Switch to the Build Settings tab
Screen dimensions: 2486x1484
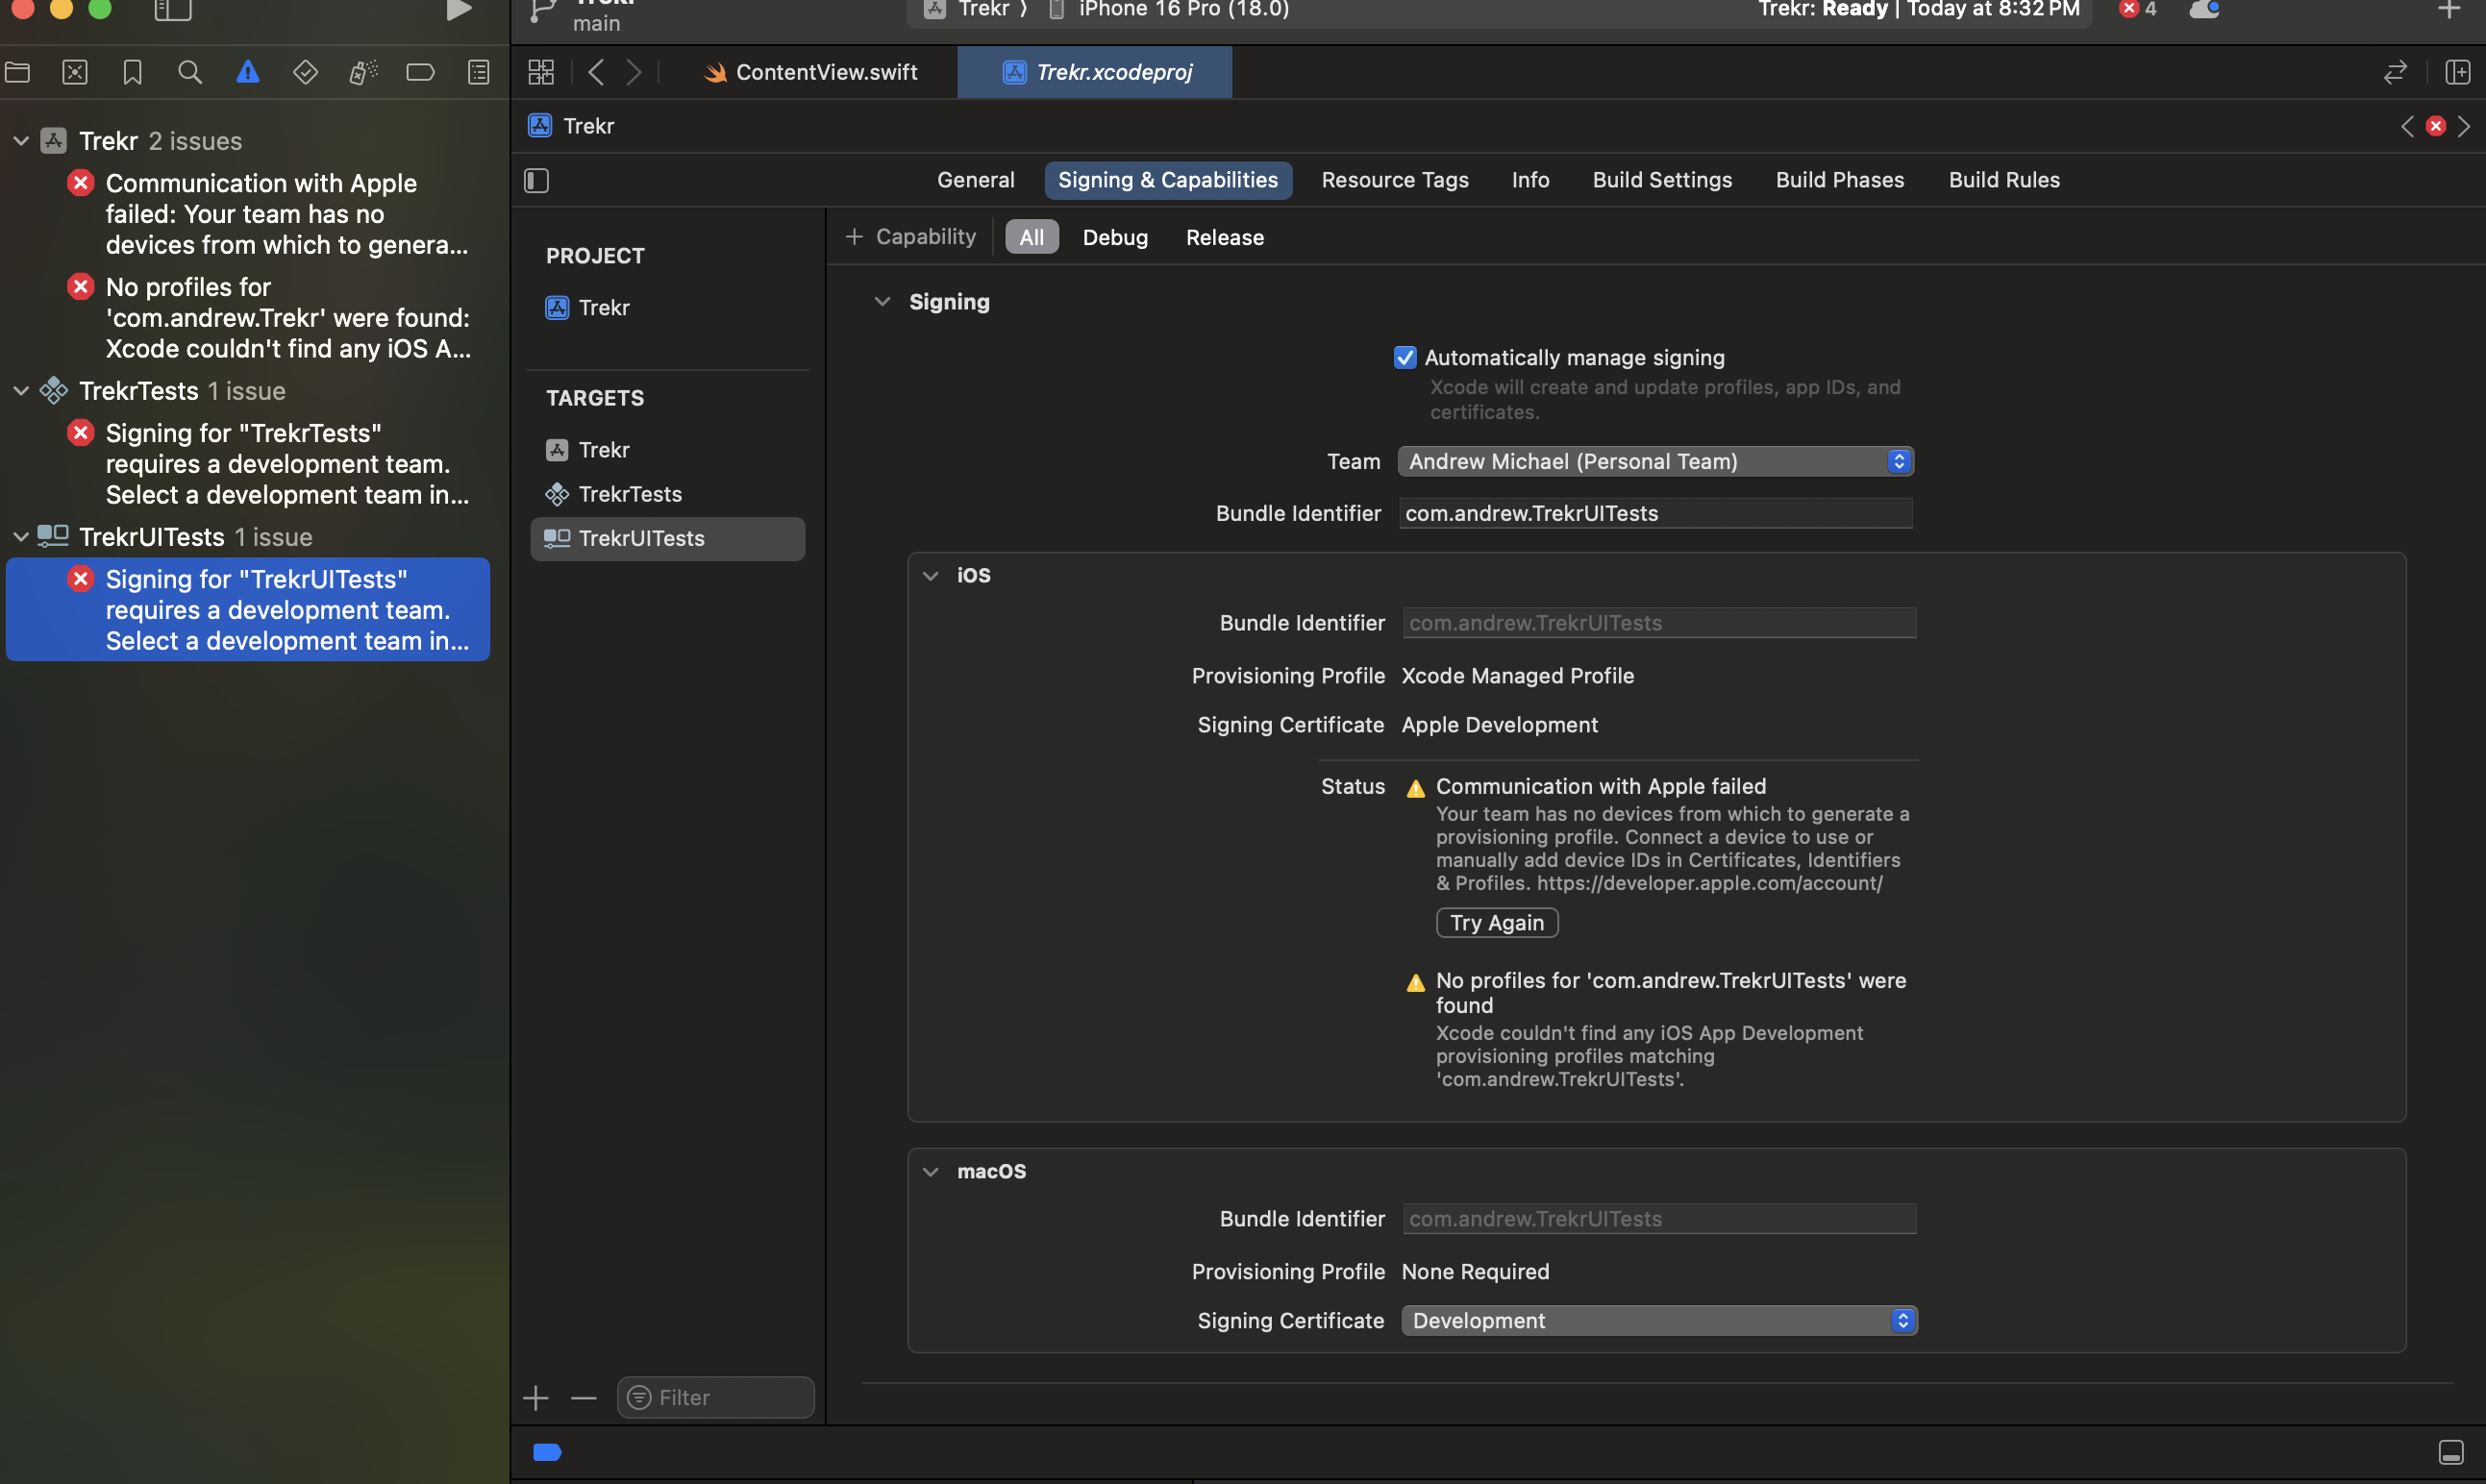(x=1662, y=180)
